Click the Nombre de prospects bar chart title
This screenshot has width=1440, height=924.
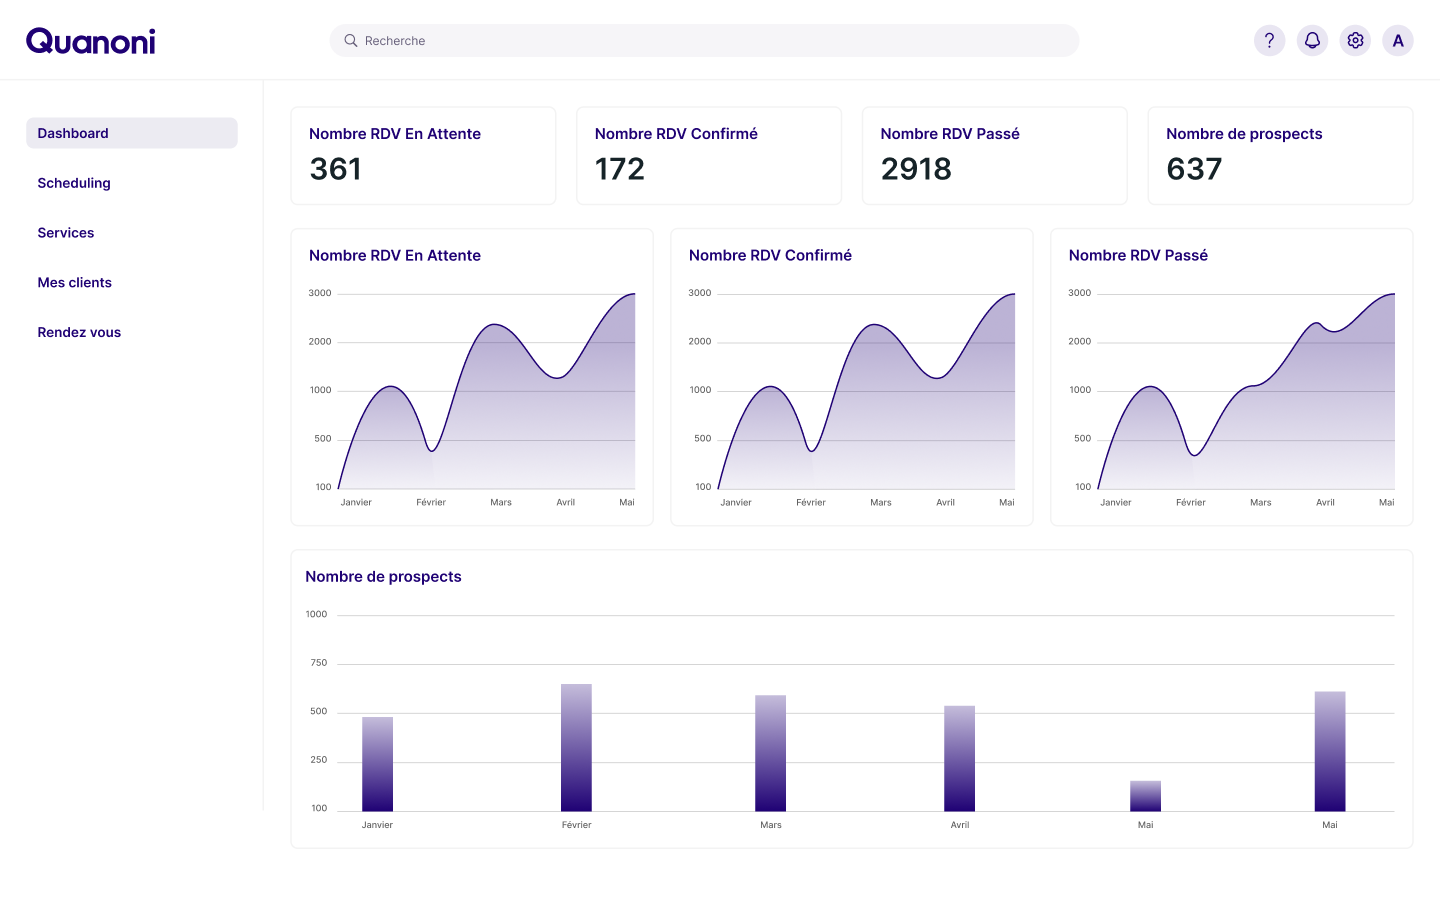383,577
